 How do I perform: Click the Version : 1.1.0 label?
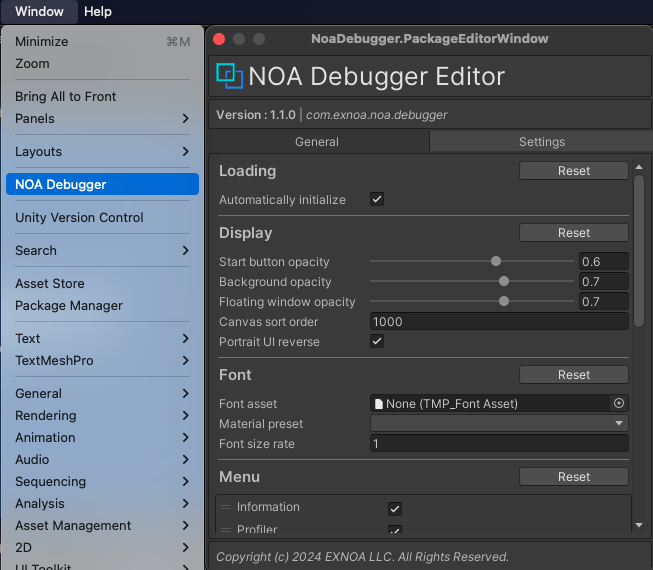pos(256,115)
